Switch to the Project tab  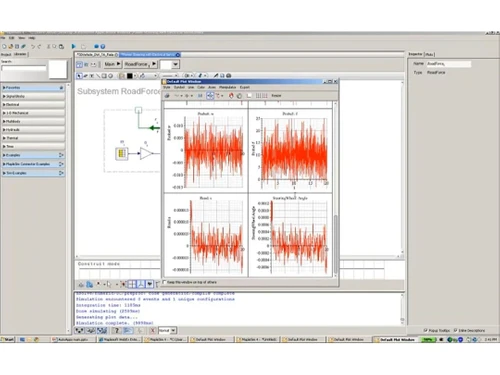click(x=6, y=54)
